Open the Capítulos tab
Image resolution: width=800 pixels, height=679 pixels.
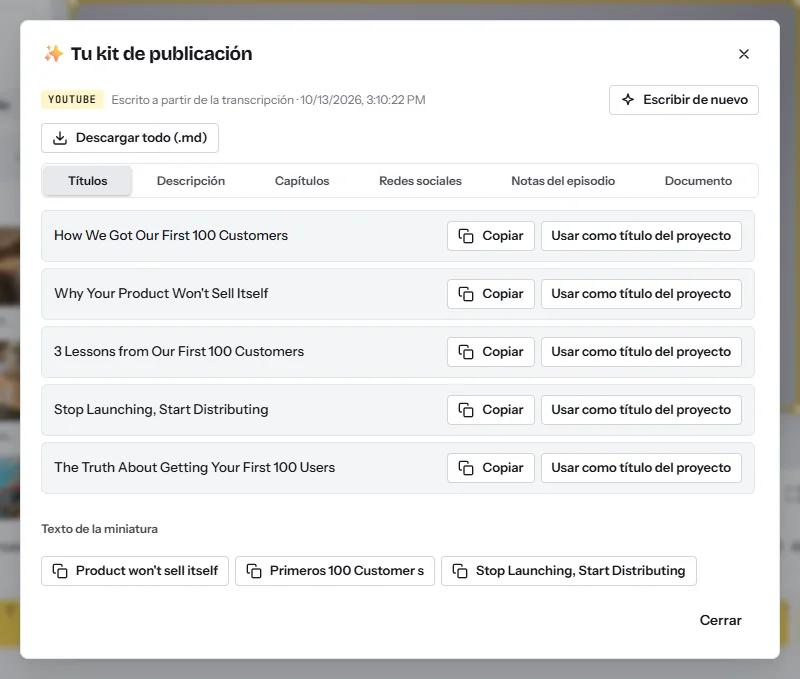pos(302,181)
